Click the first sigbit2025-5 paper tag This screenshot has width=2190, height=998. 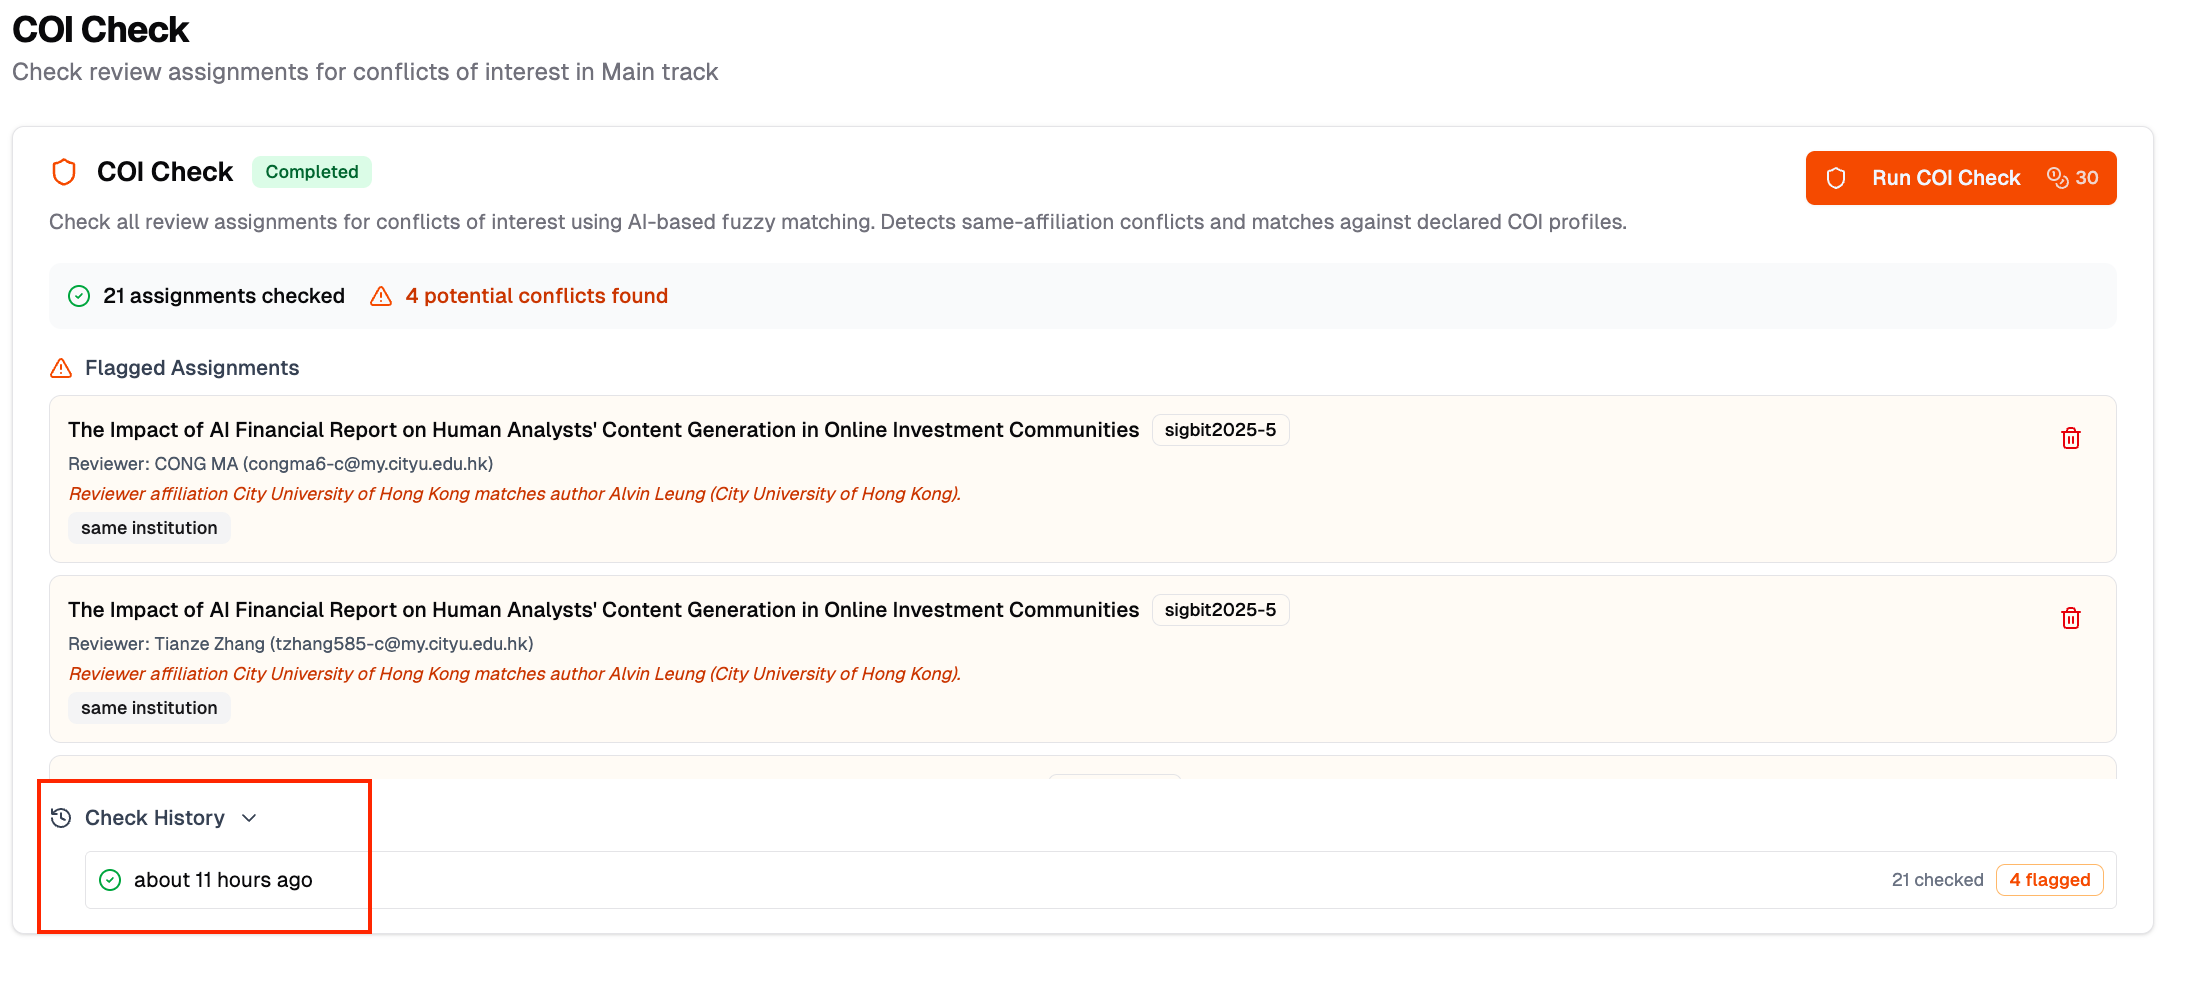[x=1220, y=430]
